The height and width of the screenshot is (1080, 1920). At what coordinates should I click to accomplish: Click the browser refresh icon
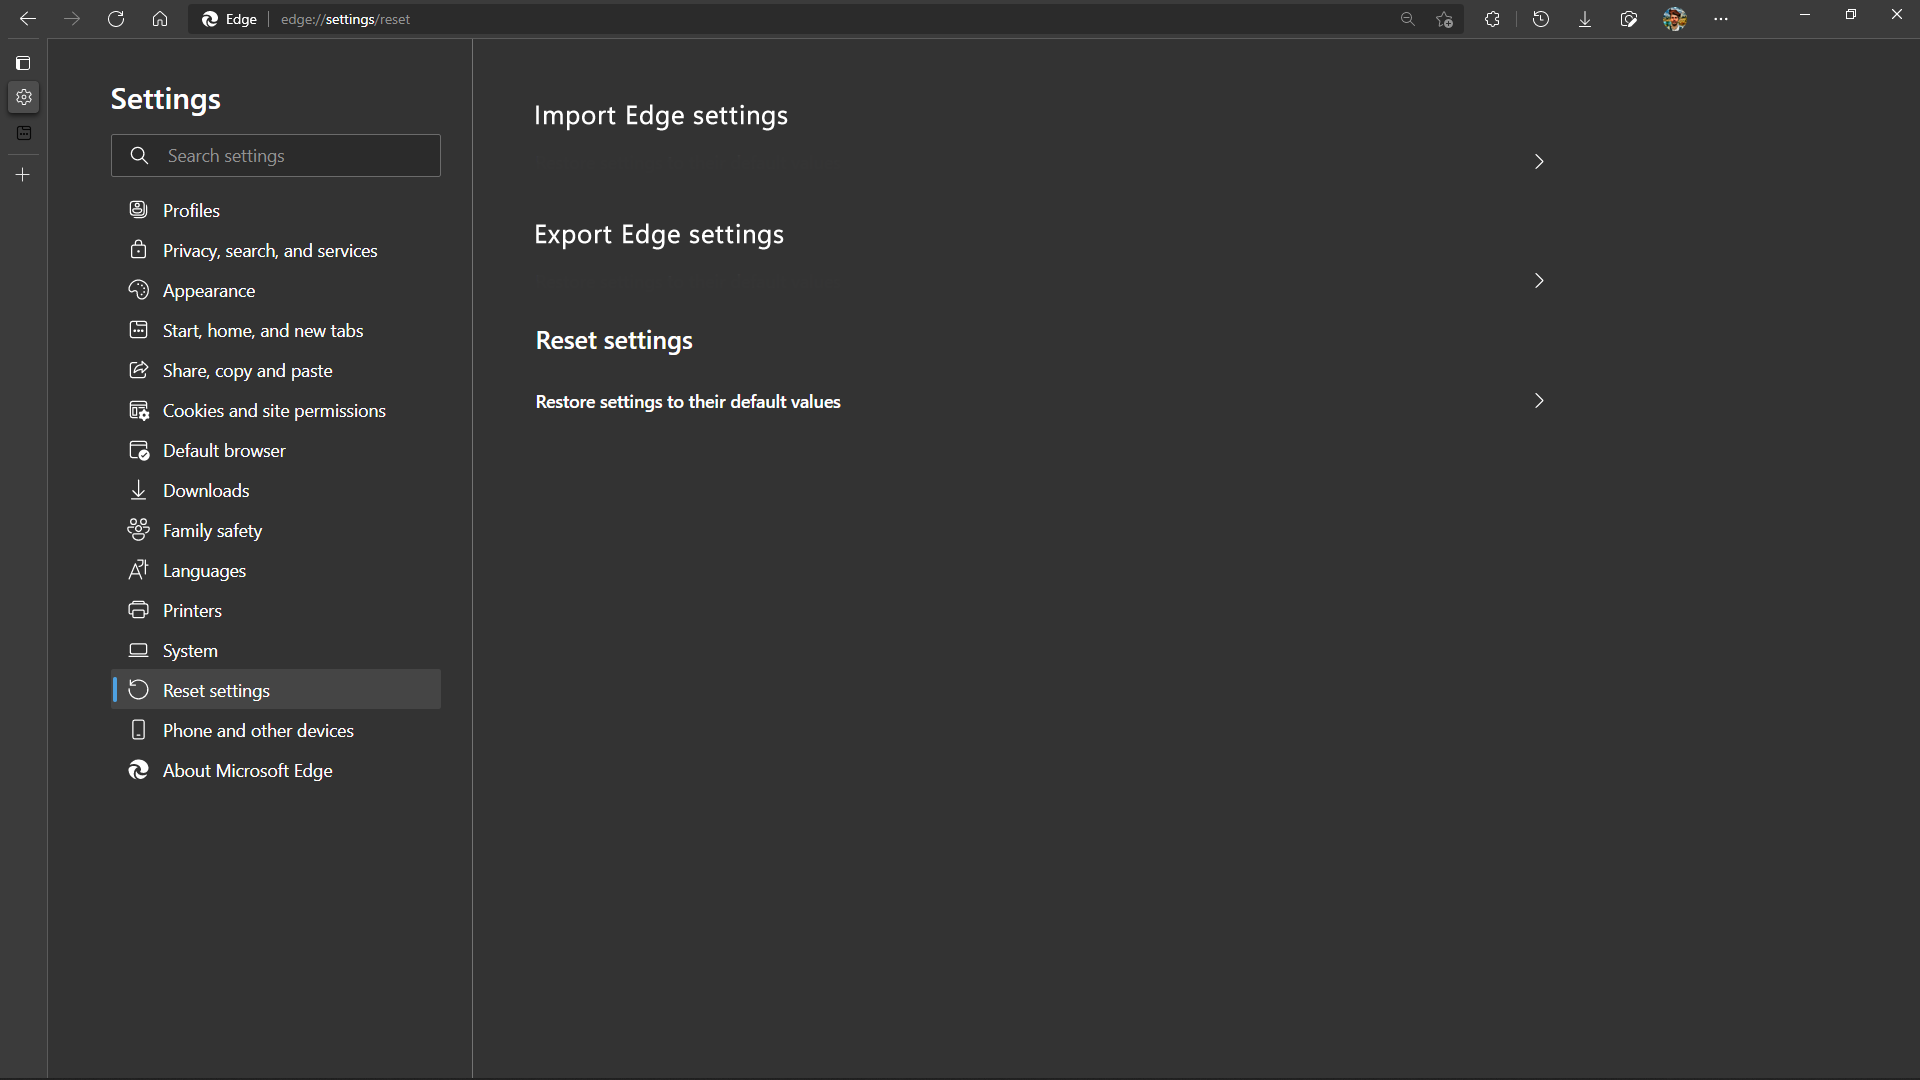116,19
